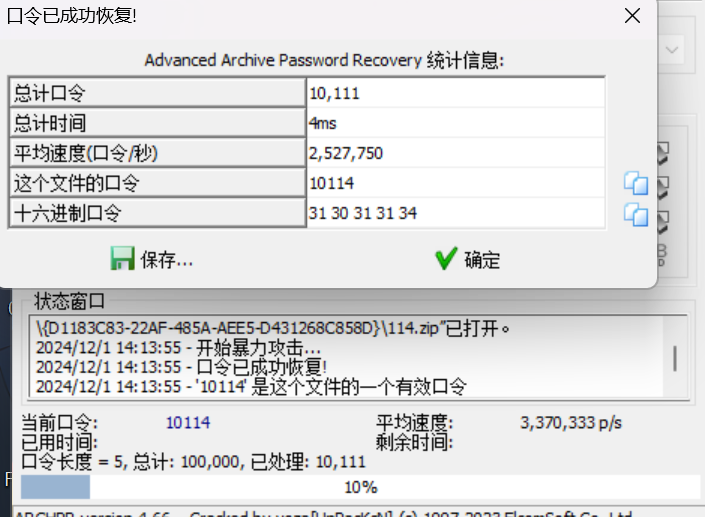Copy the recovered password 10114
This screenshot has height=517, width=705.
636,183
